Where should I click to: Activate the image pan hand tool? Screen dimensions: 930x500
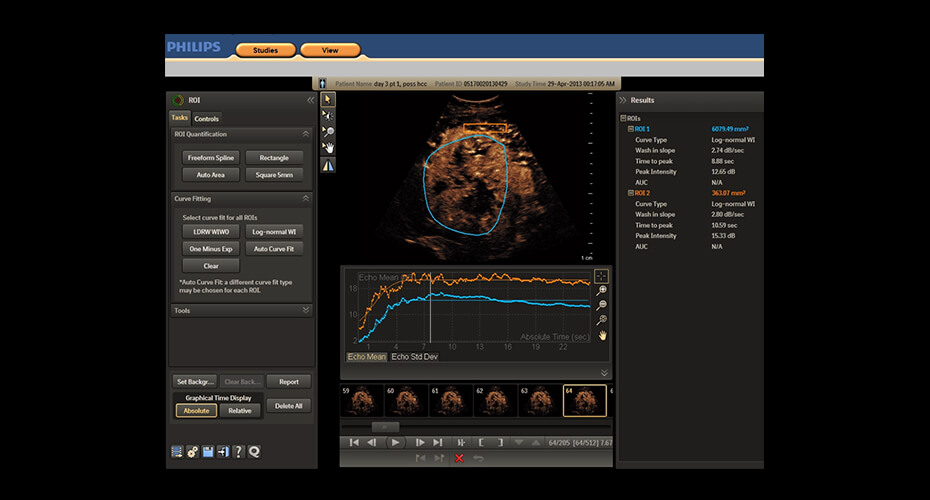click(328, 148)
